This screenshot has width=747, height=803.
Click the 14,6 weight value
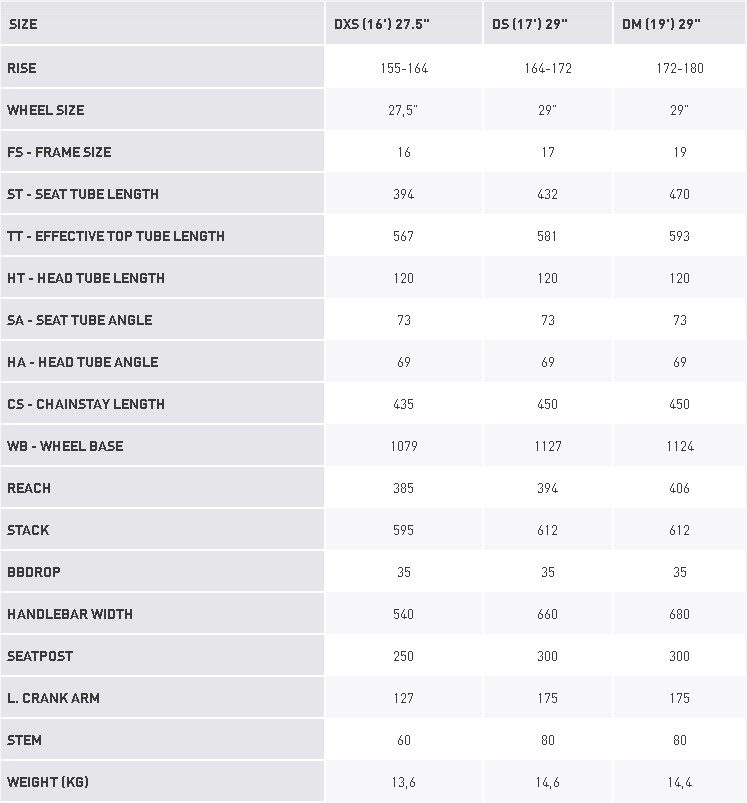[x=548, y=782]
